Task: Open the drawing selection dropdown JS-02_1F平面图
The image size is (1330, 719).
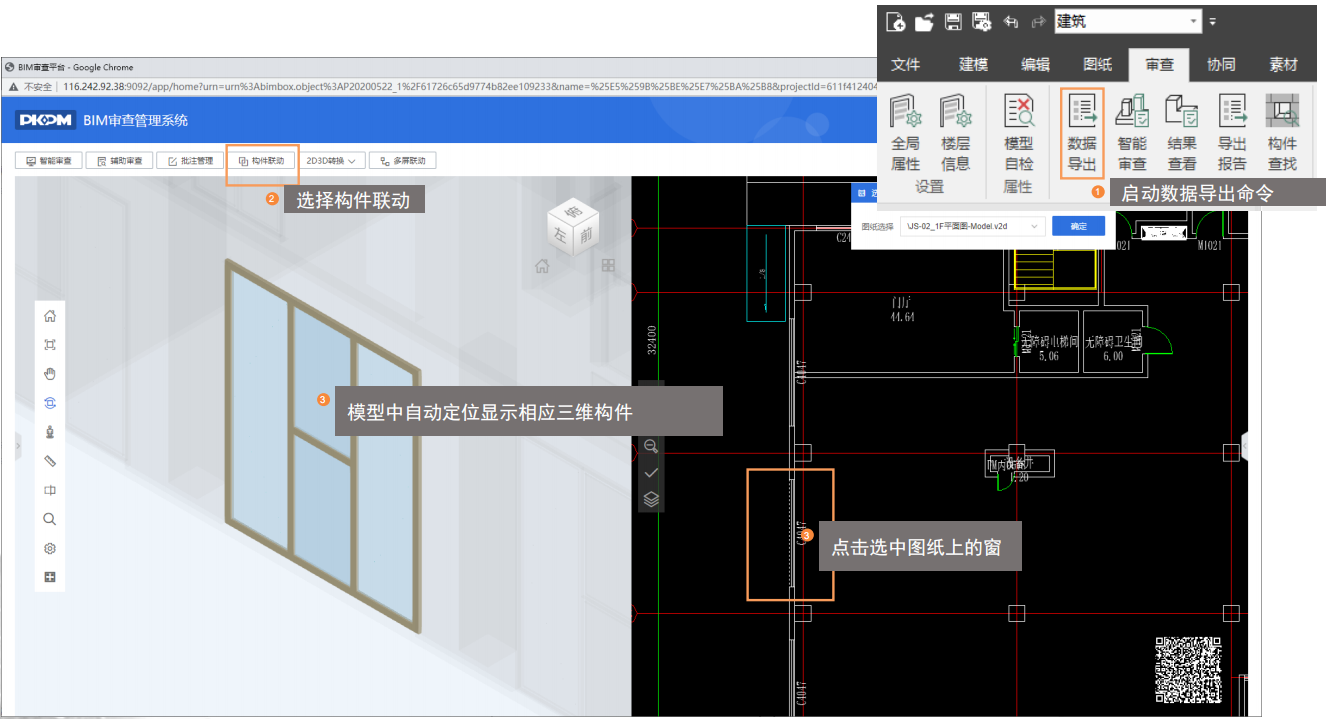Action: point(972,227)
